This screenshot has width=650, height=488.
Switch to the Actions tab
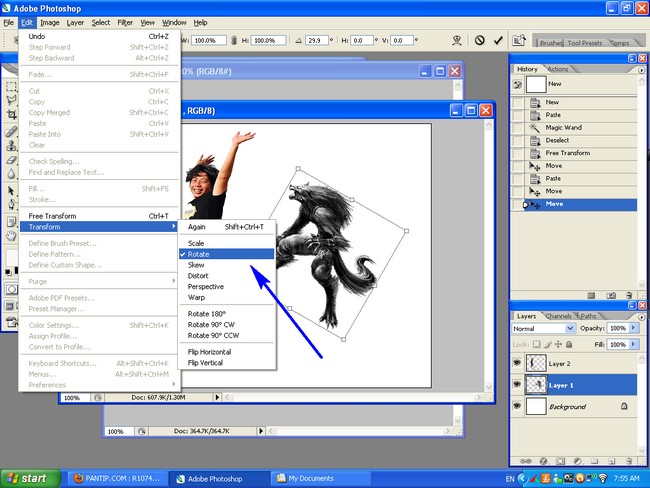tap(558, 69)
